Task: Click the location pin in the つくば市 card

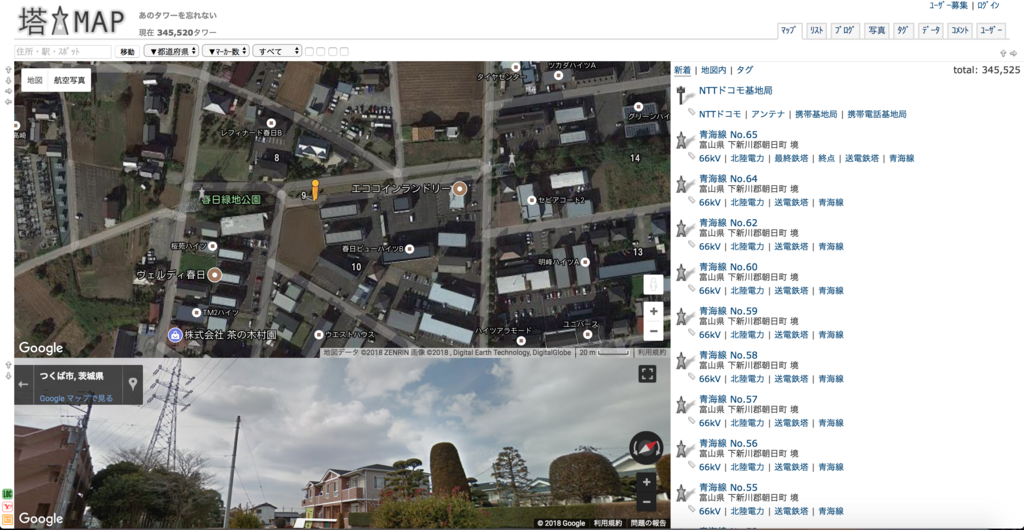Action: pyautogui.click(x=133, y=384)
